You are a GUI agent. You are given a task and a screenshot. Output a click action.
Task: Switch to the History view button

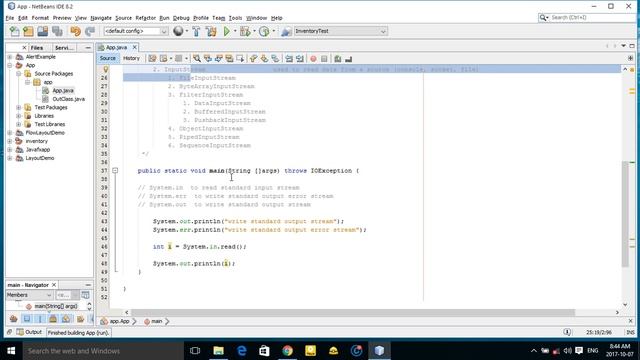point(131,58)
